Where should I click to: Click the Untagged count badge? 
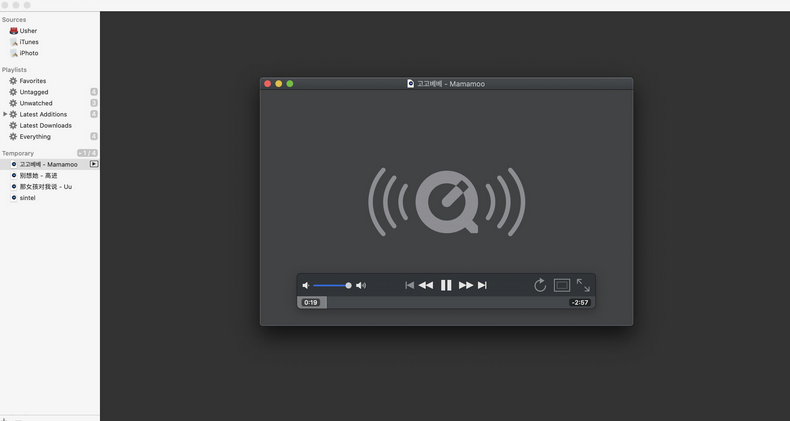[94, 92]
